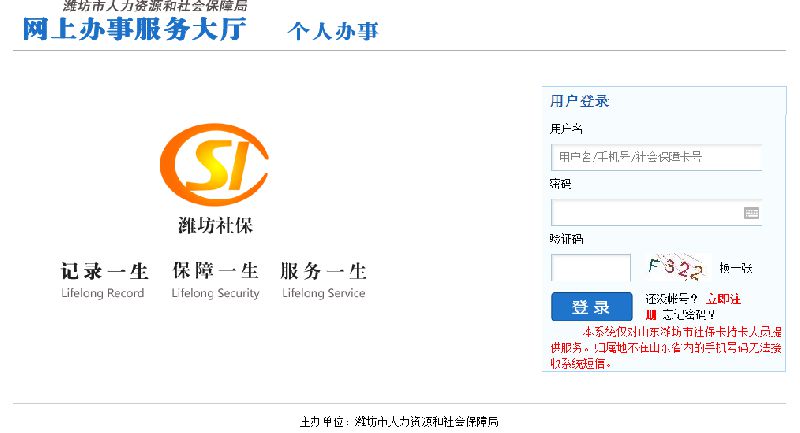Click the 用户登录 panel heading
The image size is (800, 433).
pos(579,101)
